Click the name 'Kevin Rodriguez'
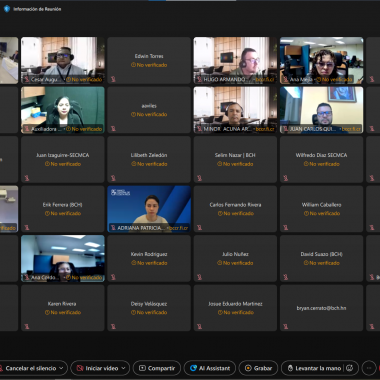 (x=149, y=254)
